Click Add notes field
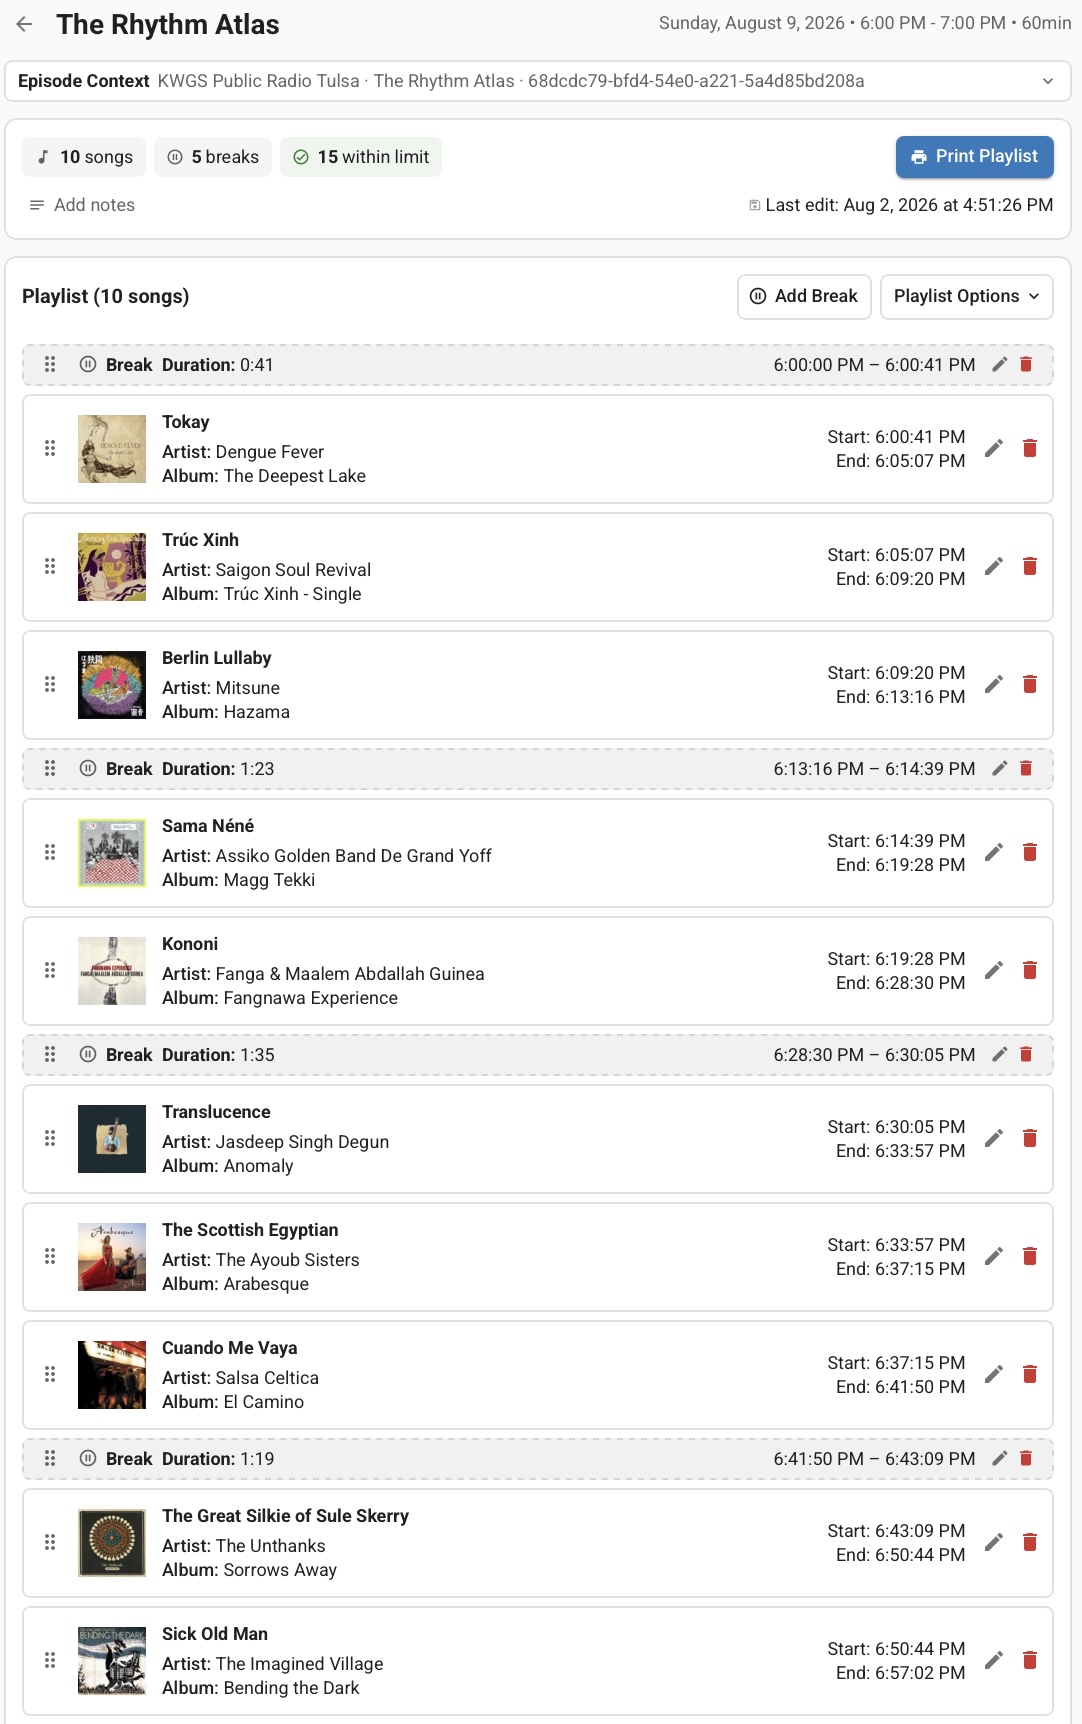Viewport: 1082px width, 1724px height. click(94, 205)
